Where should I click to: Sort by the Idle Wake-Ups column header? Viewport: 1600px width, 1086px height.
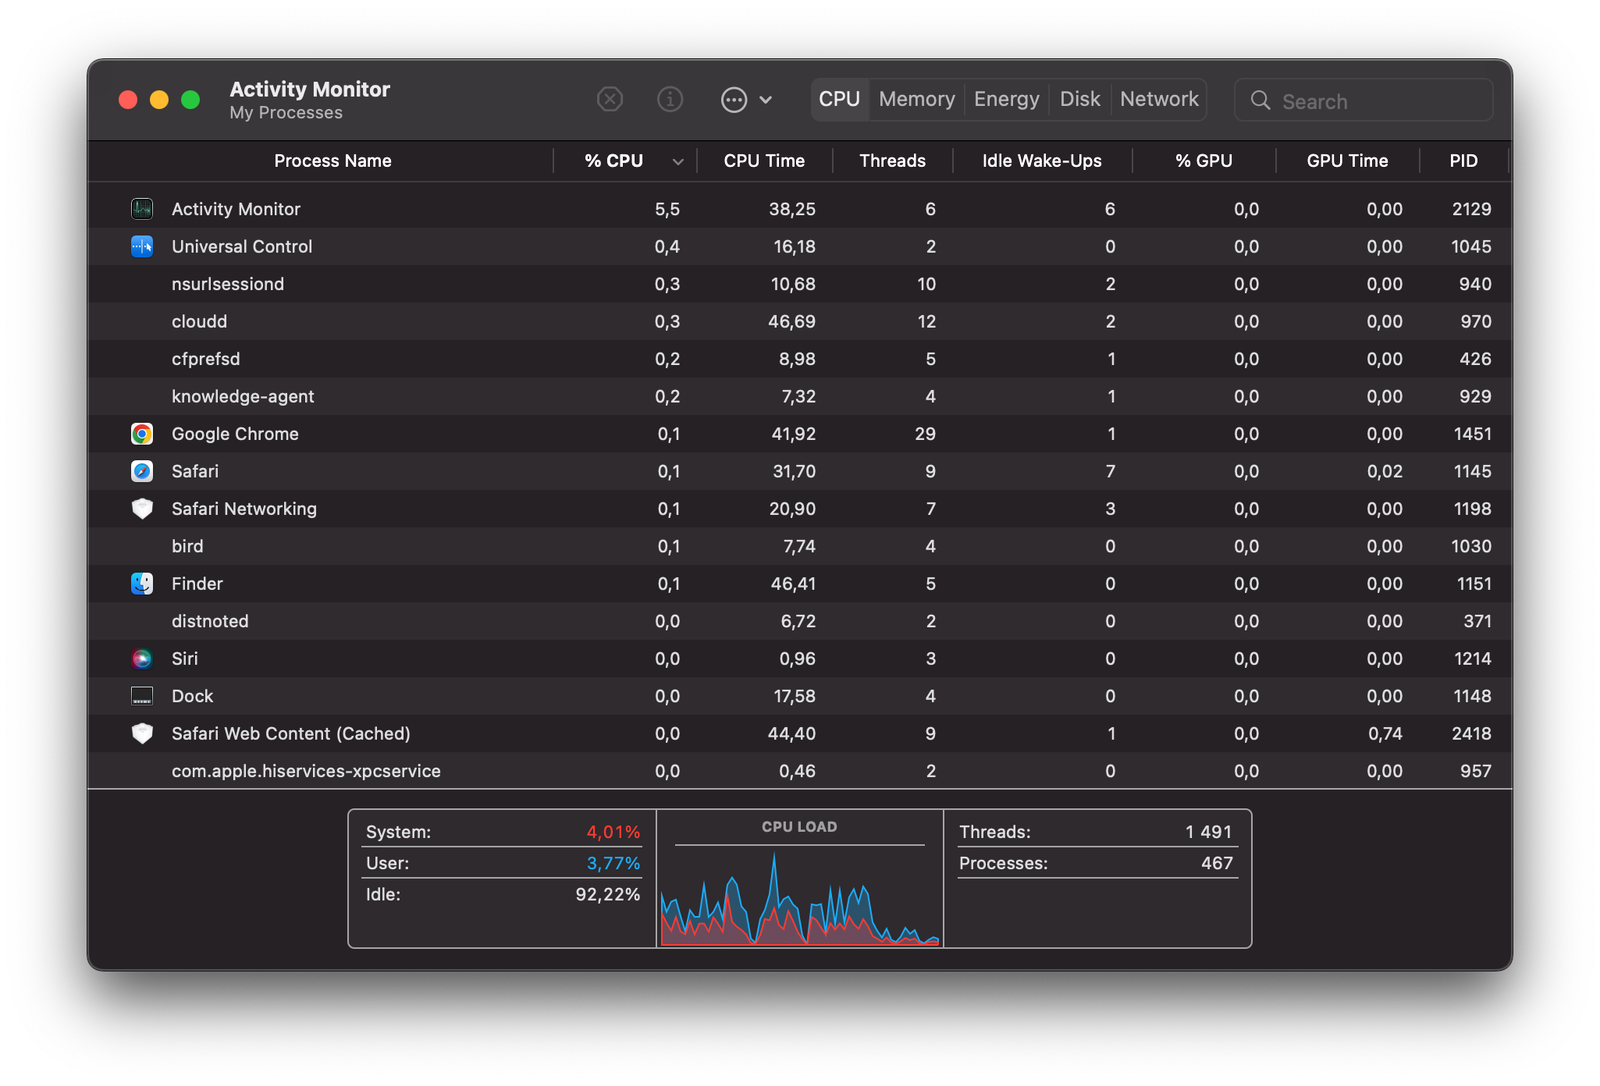click(x=1042, y=161)
